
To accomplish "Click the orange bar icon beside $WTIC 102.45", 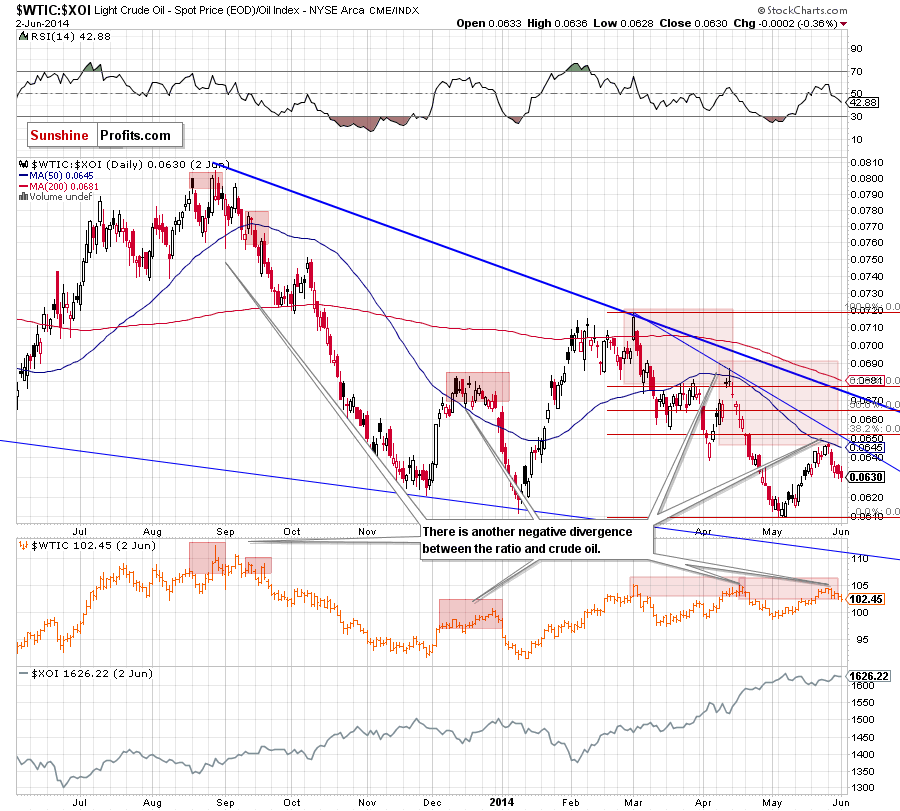I will coord(24,546).
